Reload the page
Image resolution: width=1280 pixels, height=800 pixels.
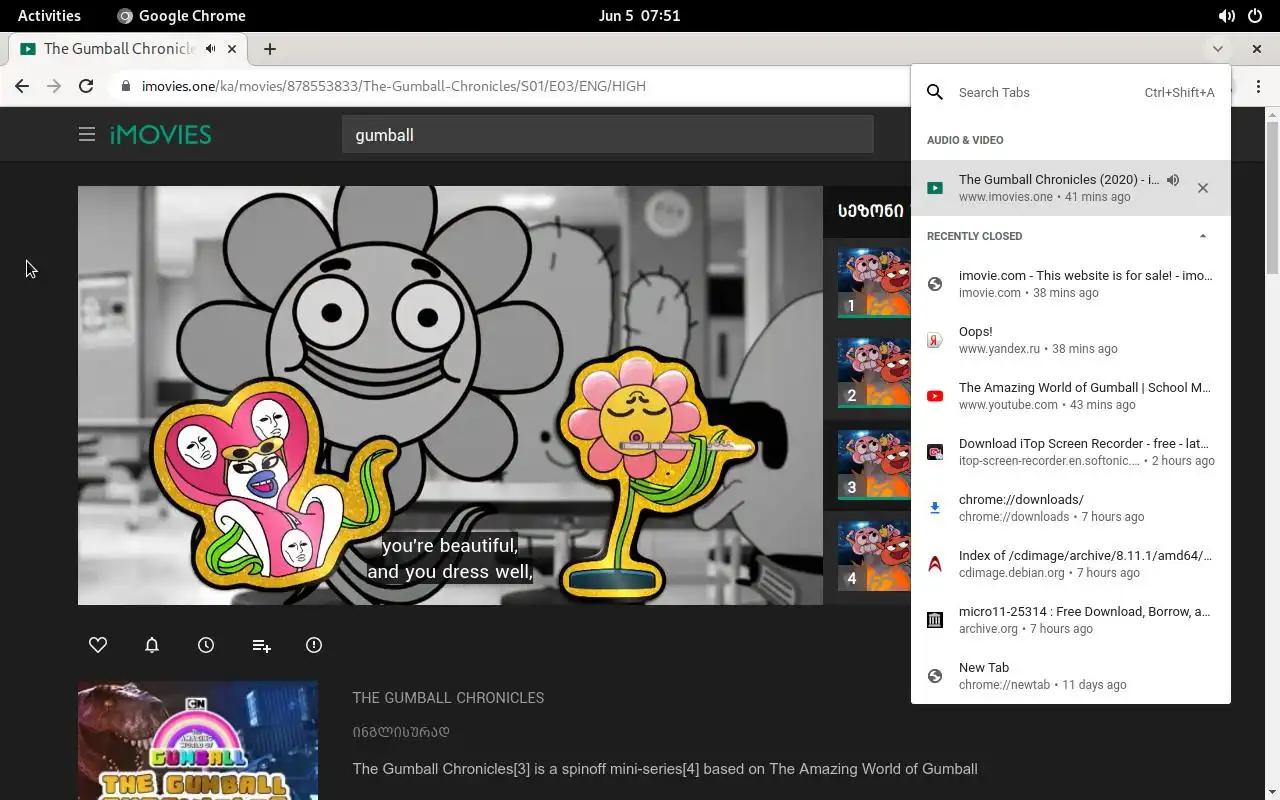point(86,86)
